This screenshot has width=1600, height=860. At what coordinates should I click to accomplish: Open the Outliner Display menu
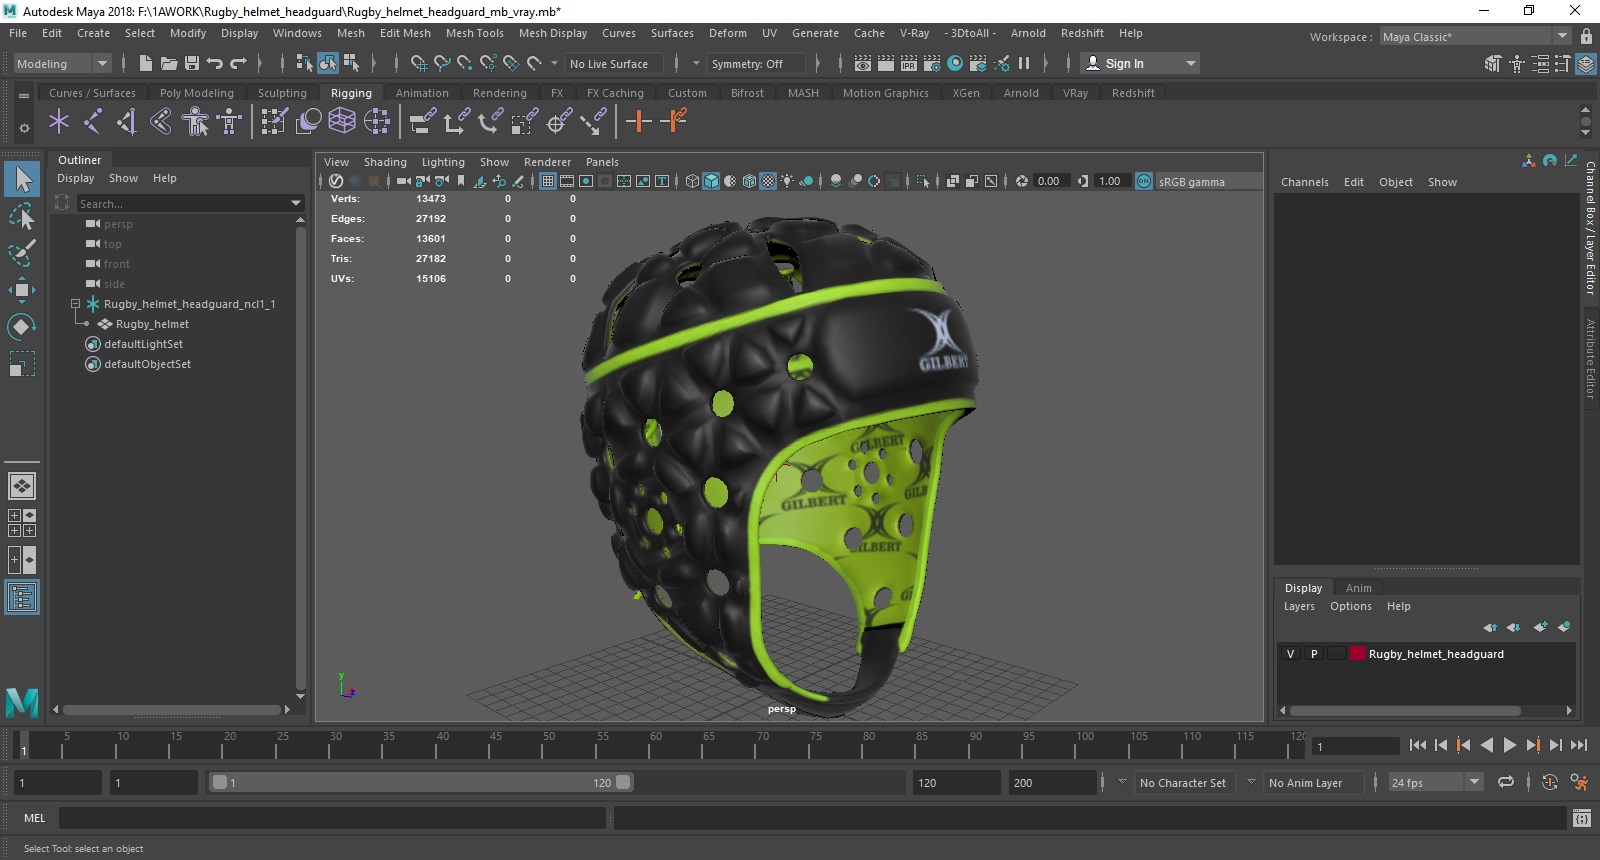tap(75, 178)
